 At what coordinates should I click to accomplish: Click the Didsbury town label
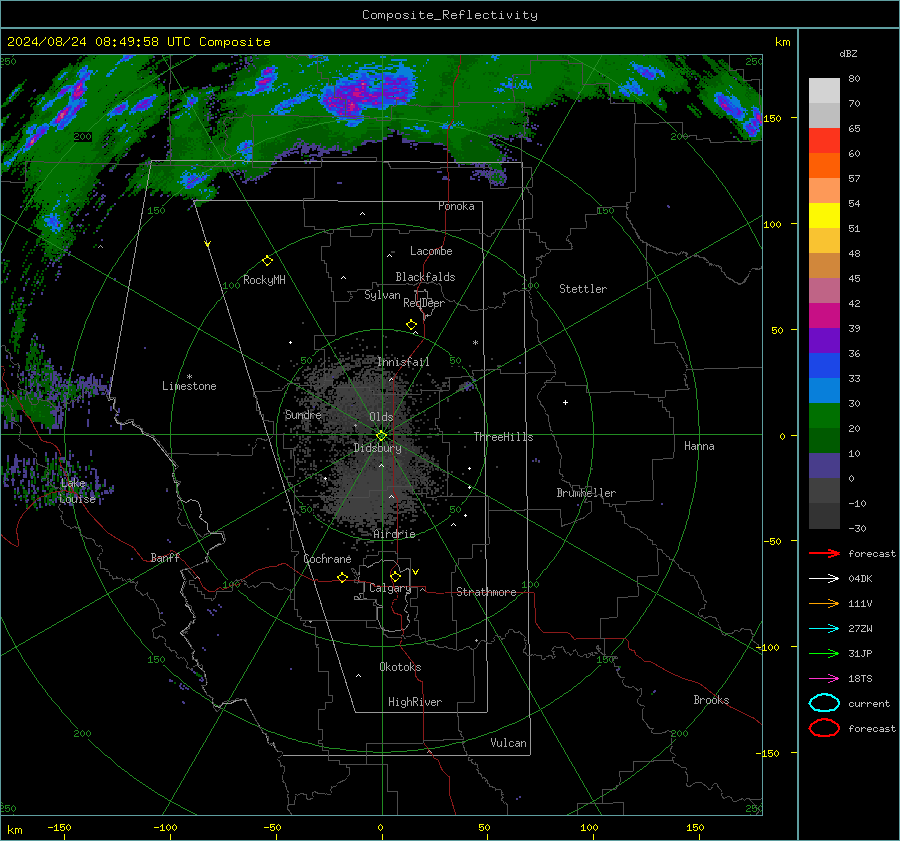tap(378, 448)
